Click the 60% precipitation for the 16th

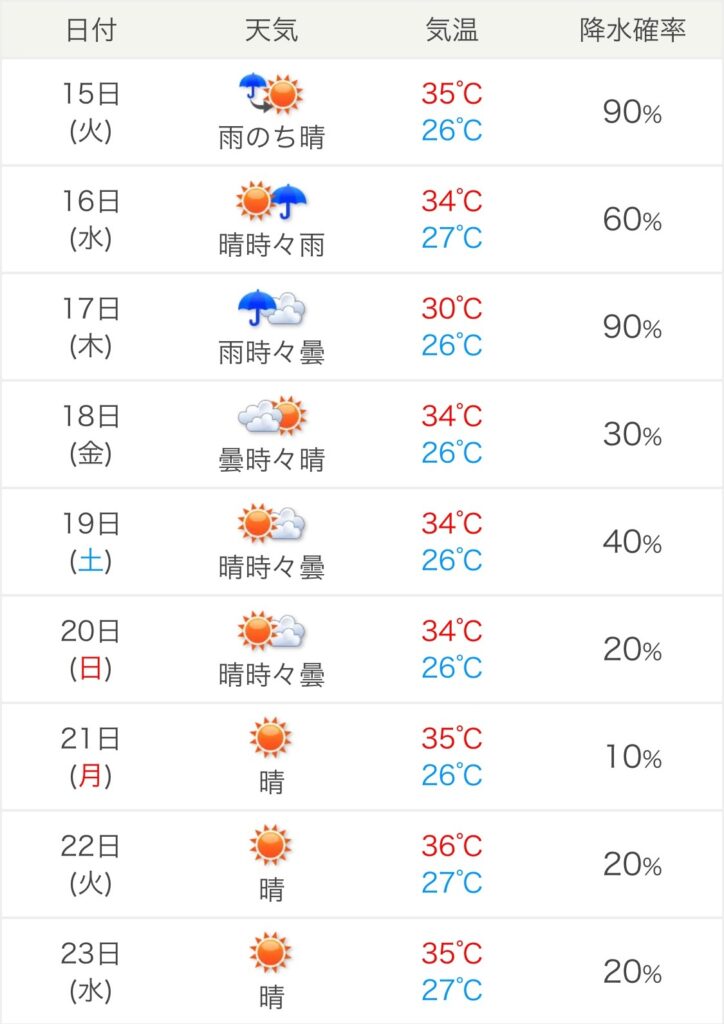tap(633, 219)
